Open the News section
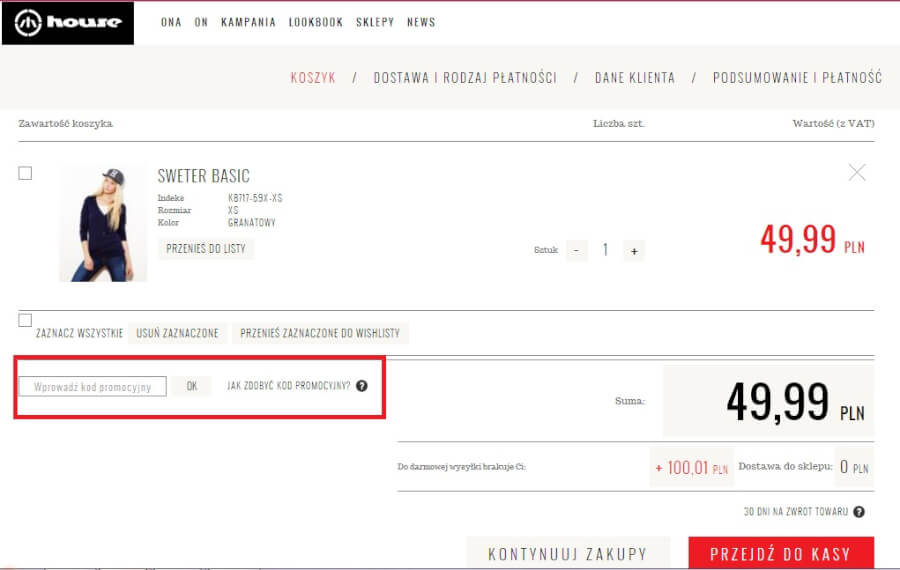 coord(421,22)
